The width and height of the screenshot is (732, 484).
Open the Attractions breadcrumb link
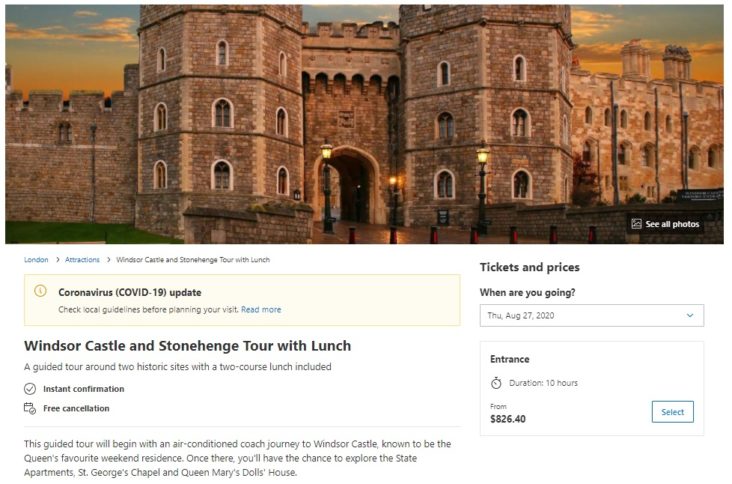tap(82, 260)
